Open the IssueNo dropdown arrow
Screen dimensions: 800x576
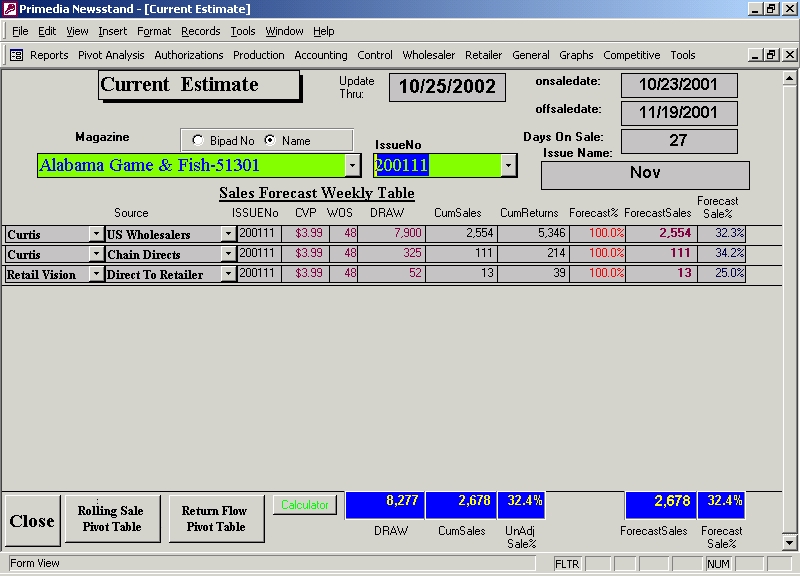tap(508, 165)
